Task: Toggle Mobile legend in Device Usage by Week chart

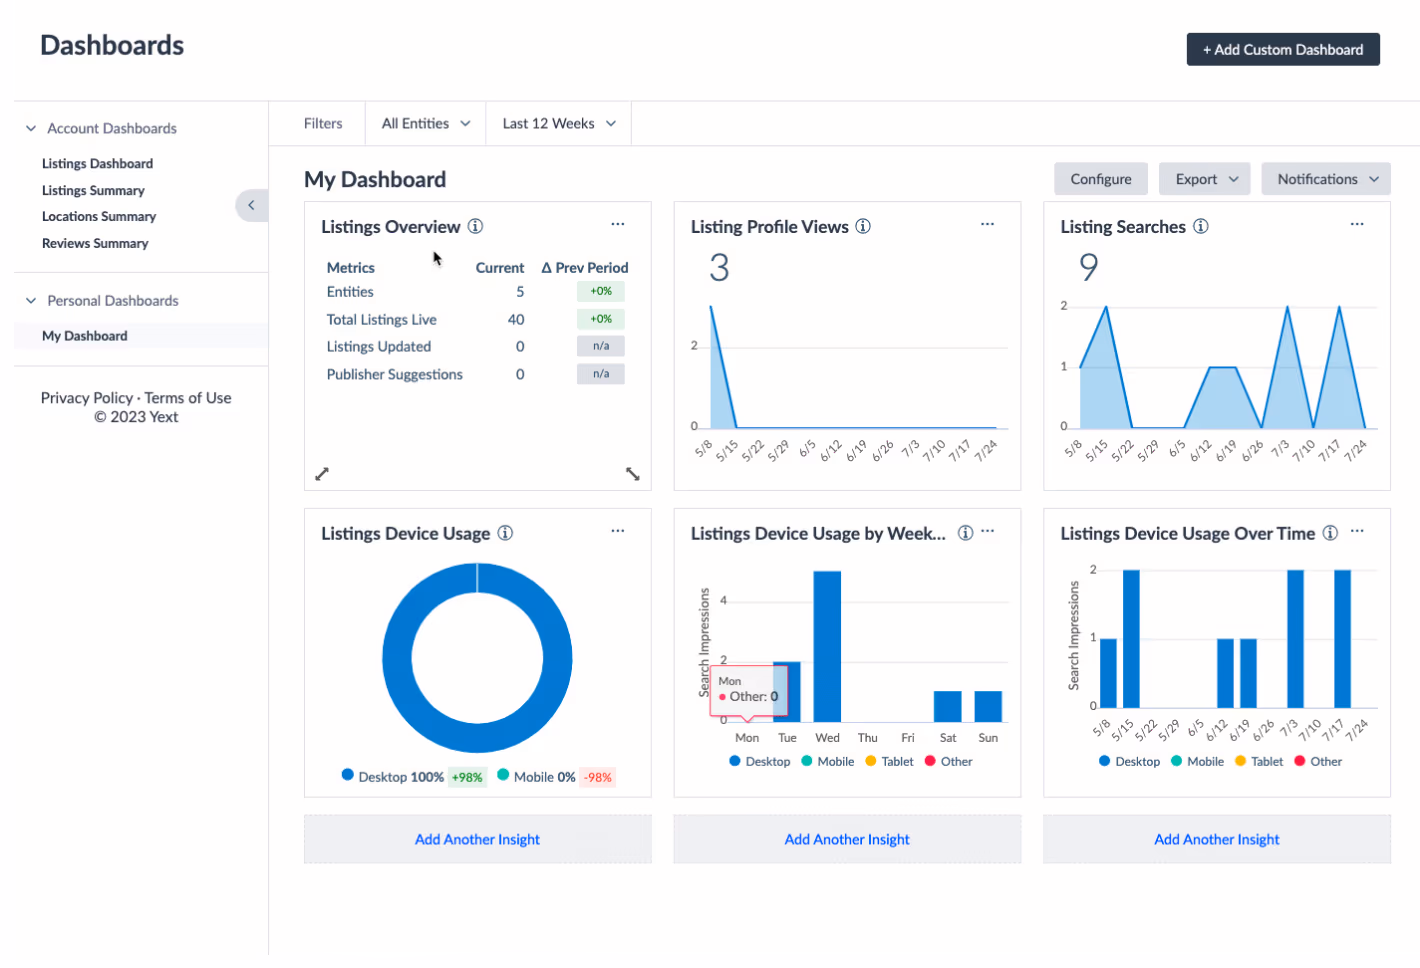Action: coord(828,761)
